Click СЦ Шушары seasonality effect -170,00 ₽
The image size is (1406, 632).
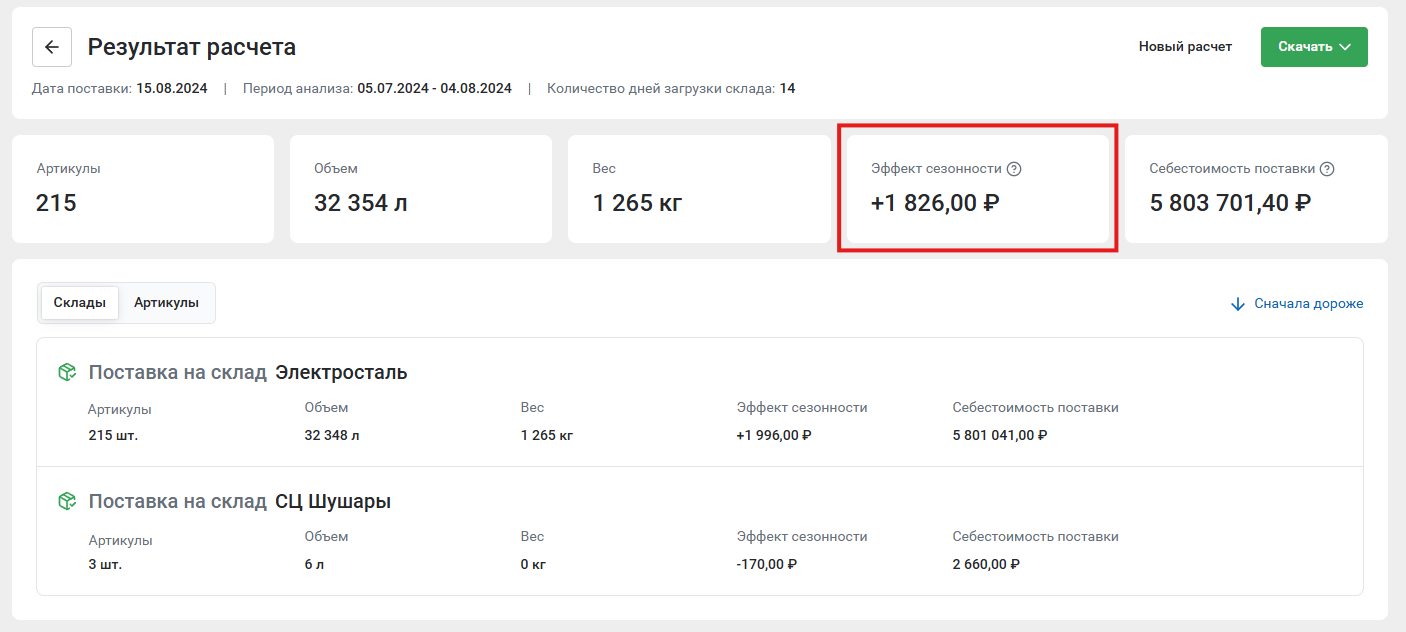767,564
